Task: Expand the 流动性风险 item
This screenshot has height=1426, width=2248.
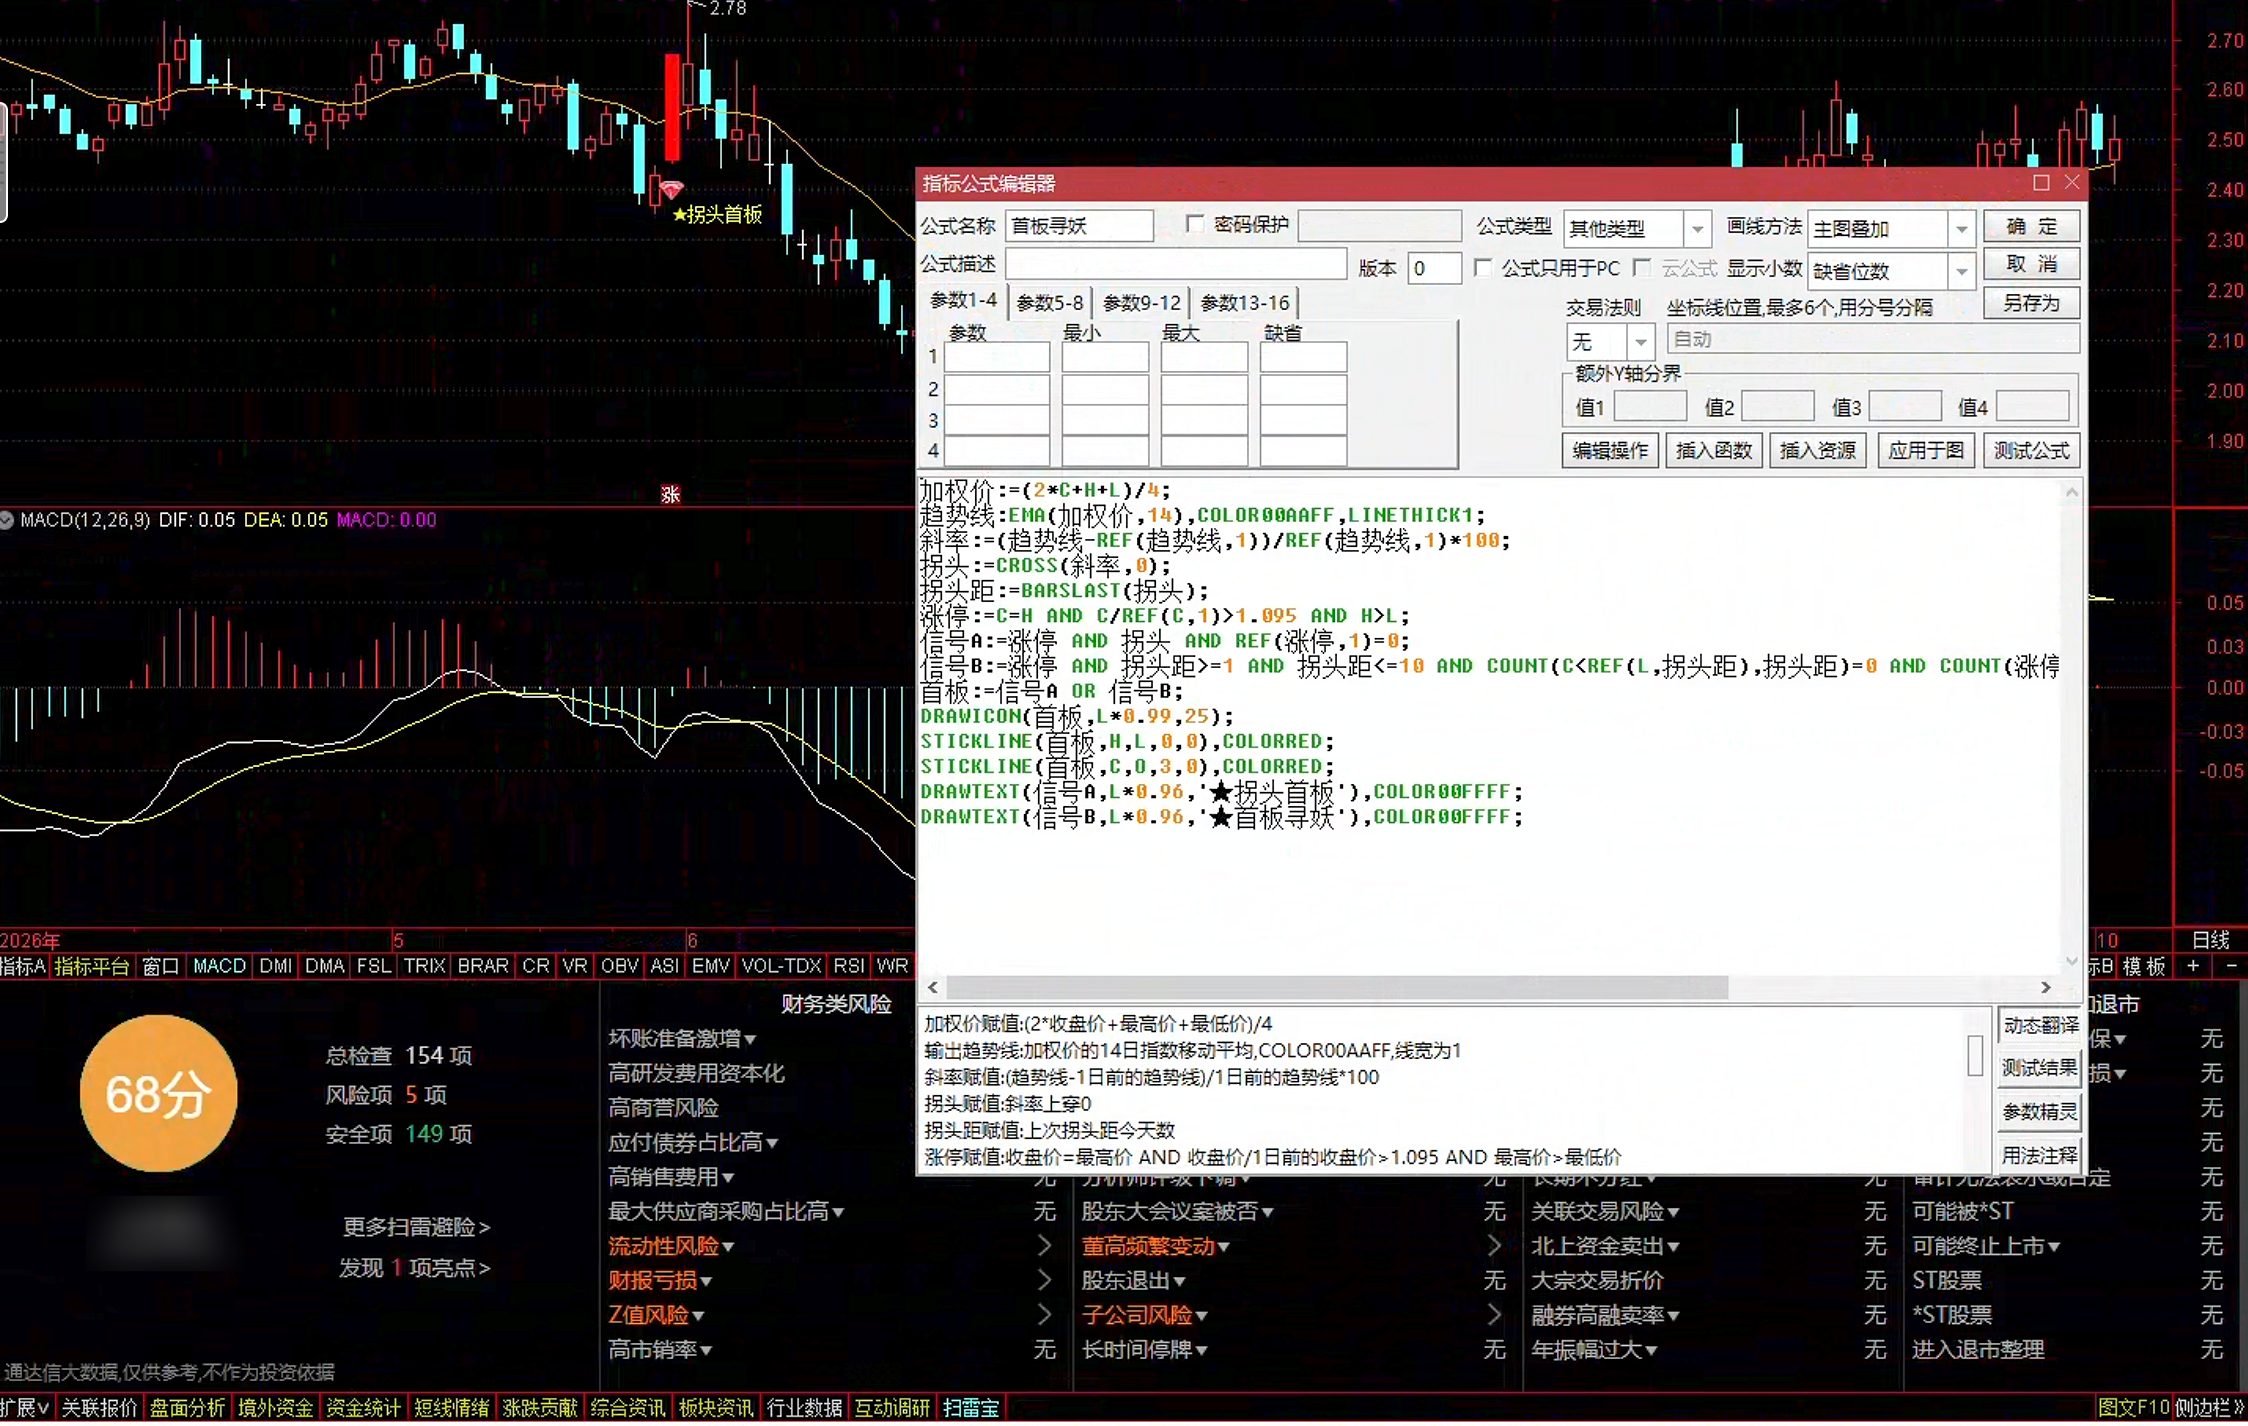Action: tap(671, 1246)
